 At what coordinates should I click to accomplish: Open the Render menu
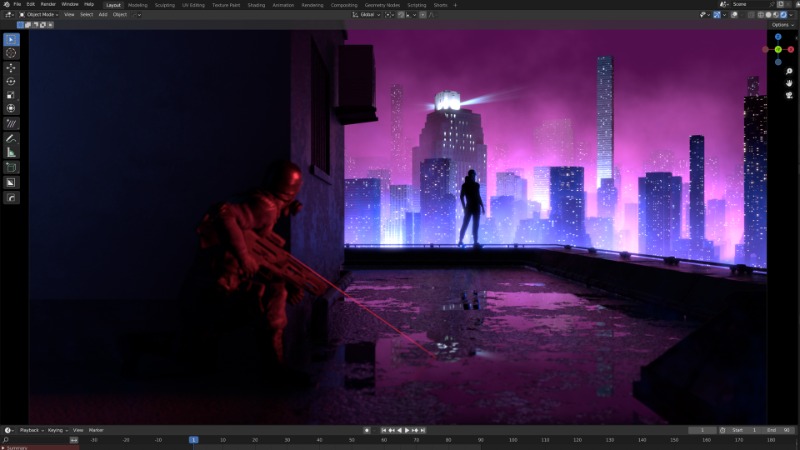tap(47, 4)
